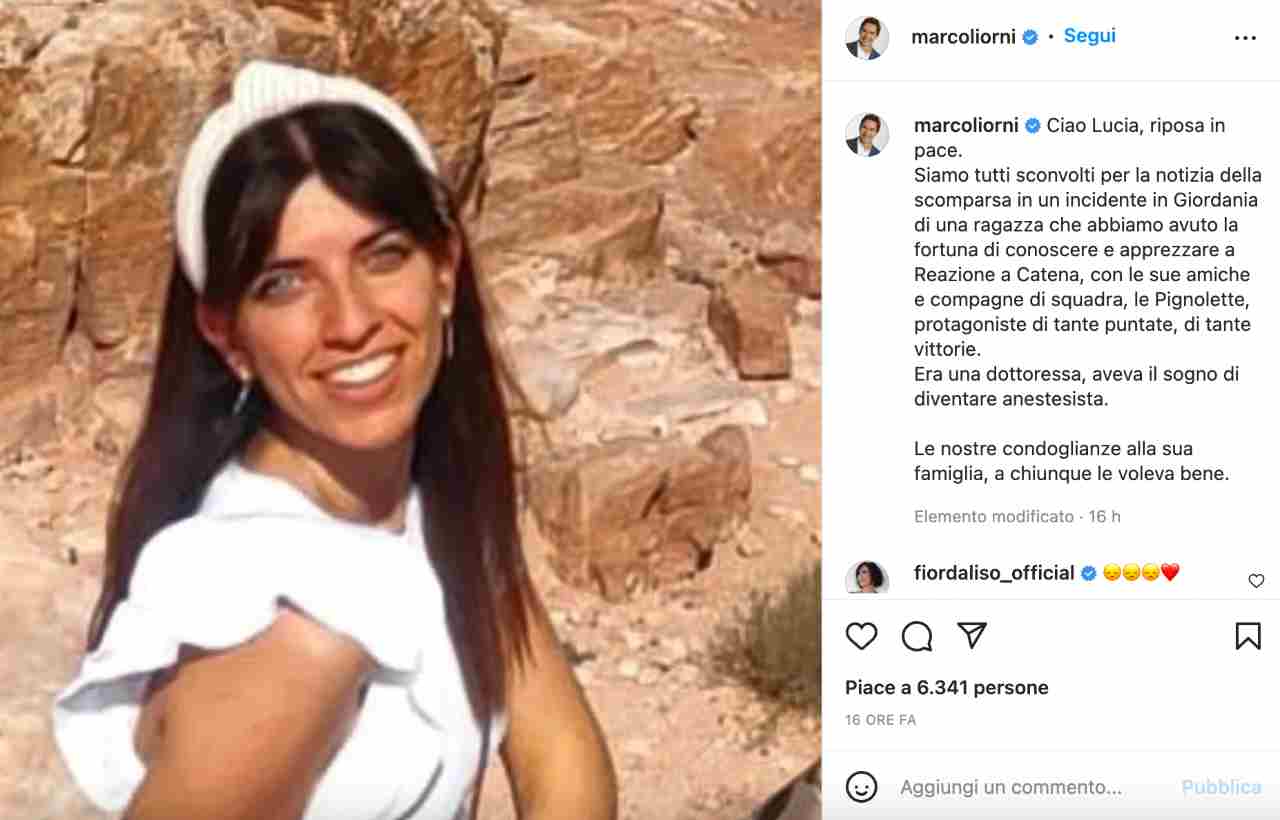Open the emoji picker smiley icon
The width and height of the screenshot is (1280, 820).
861,787
